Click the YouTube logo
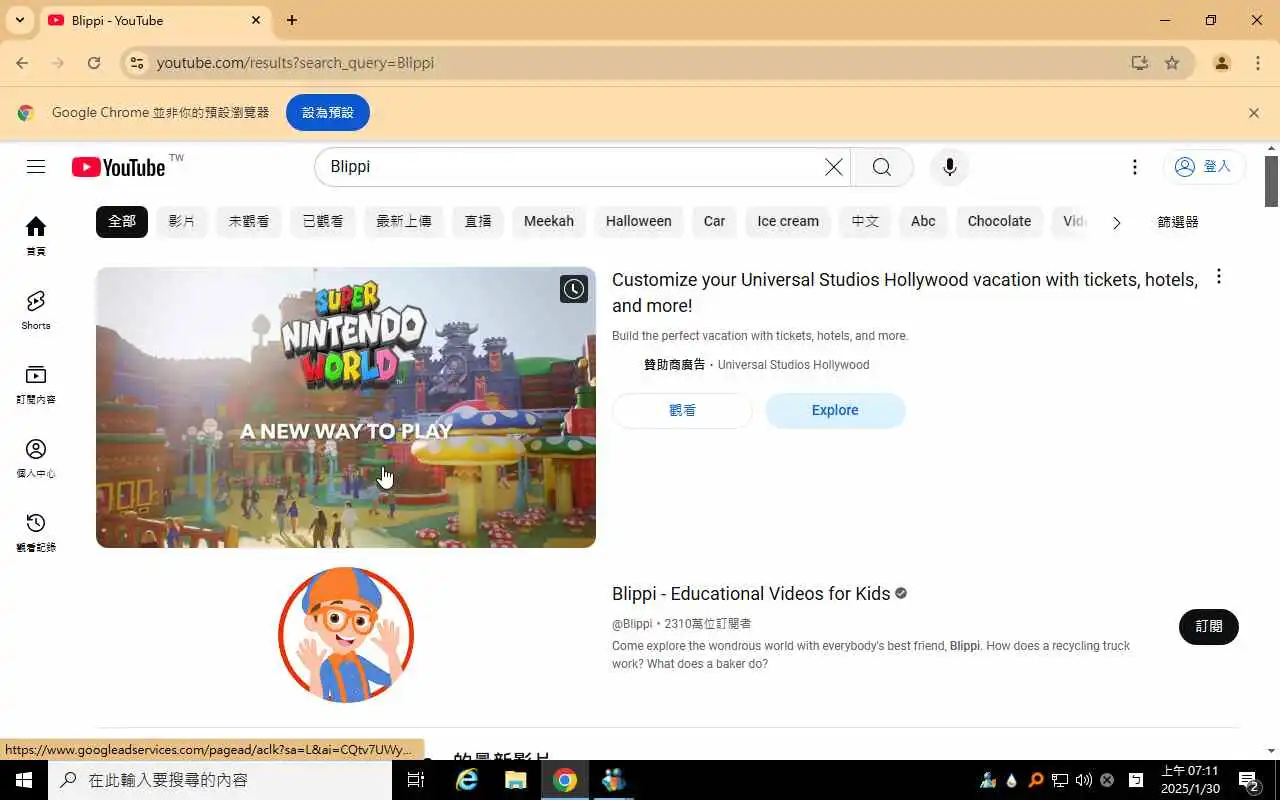The height and width of the screenshot is (800, 1280). pyautogui.click(x=119, y=167)
